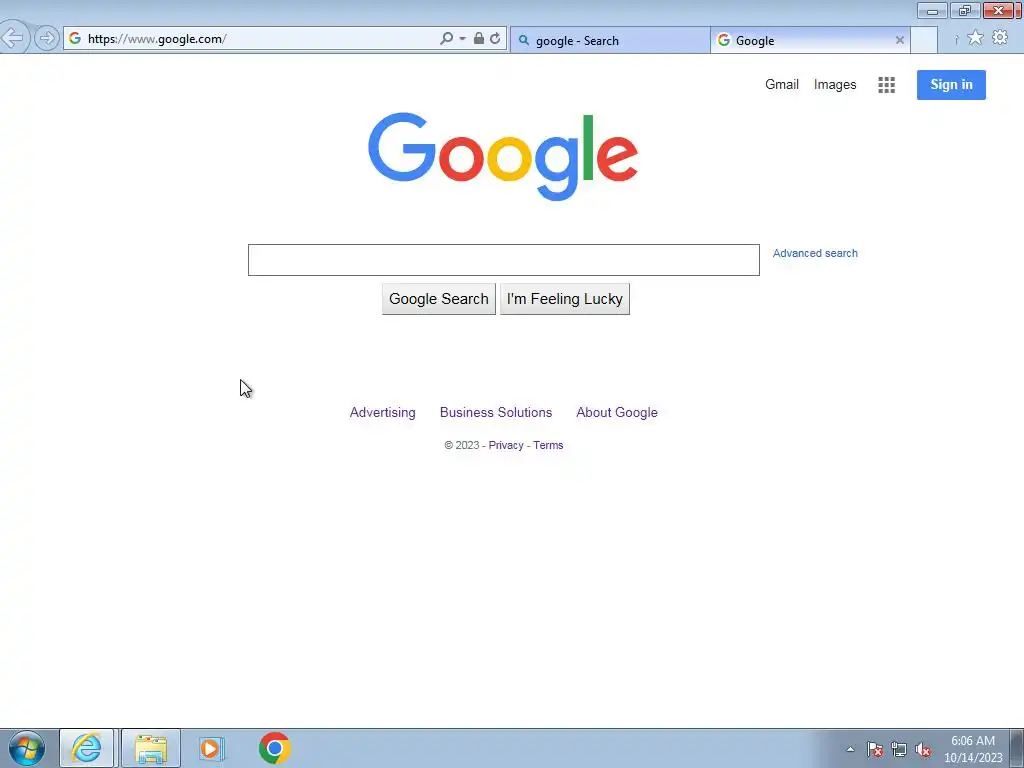
Task: Click the Sign in button
Action: point(951,85)
